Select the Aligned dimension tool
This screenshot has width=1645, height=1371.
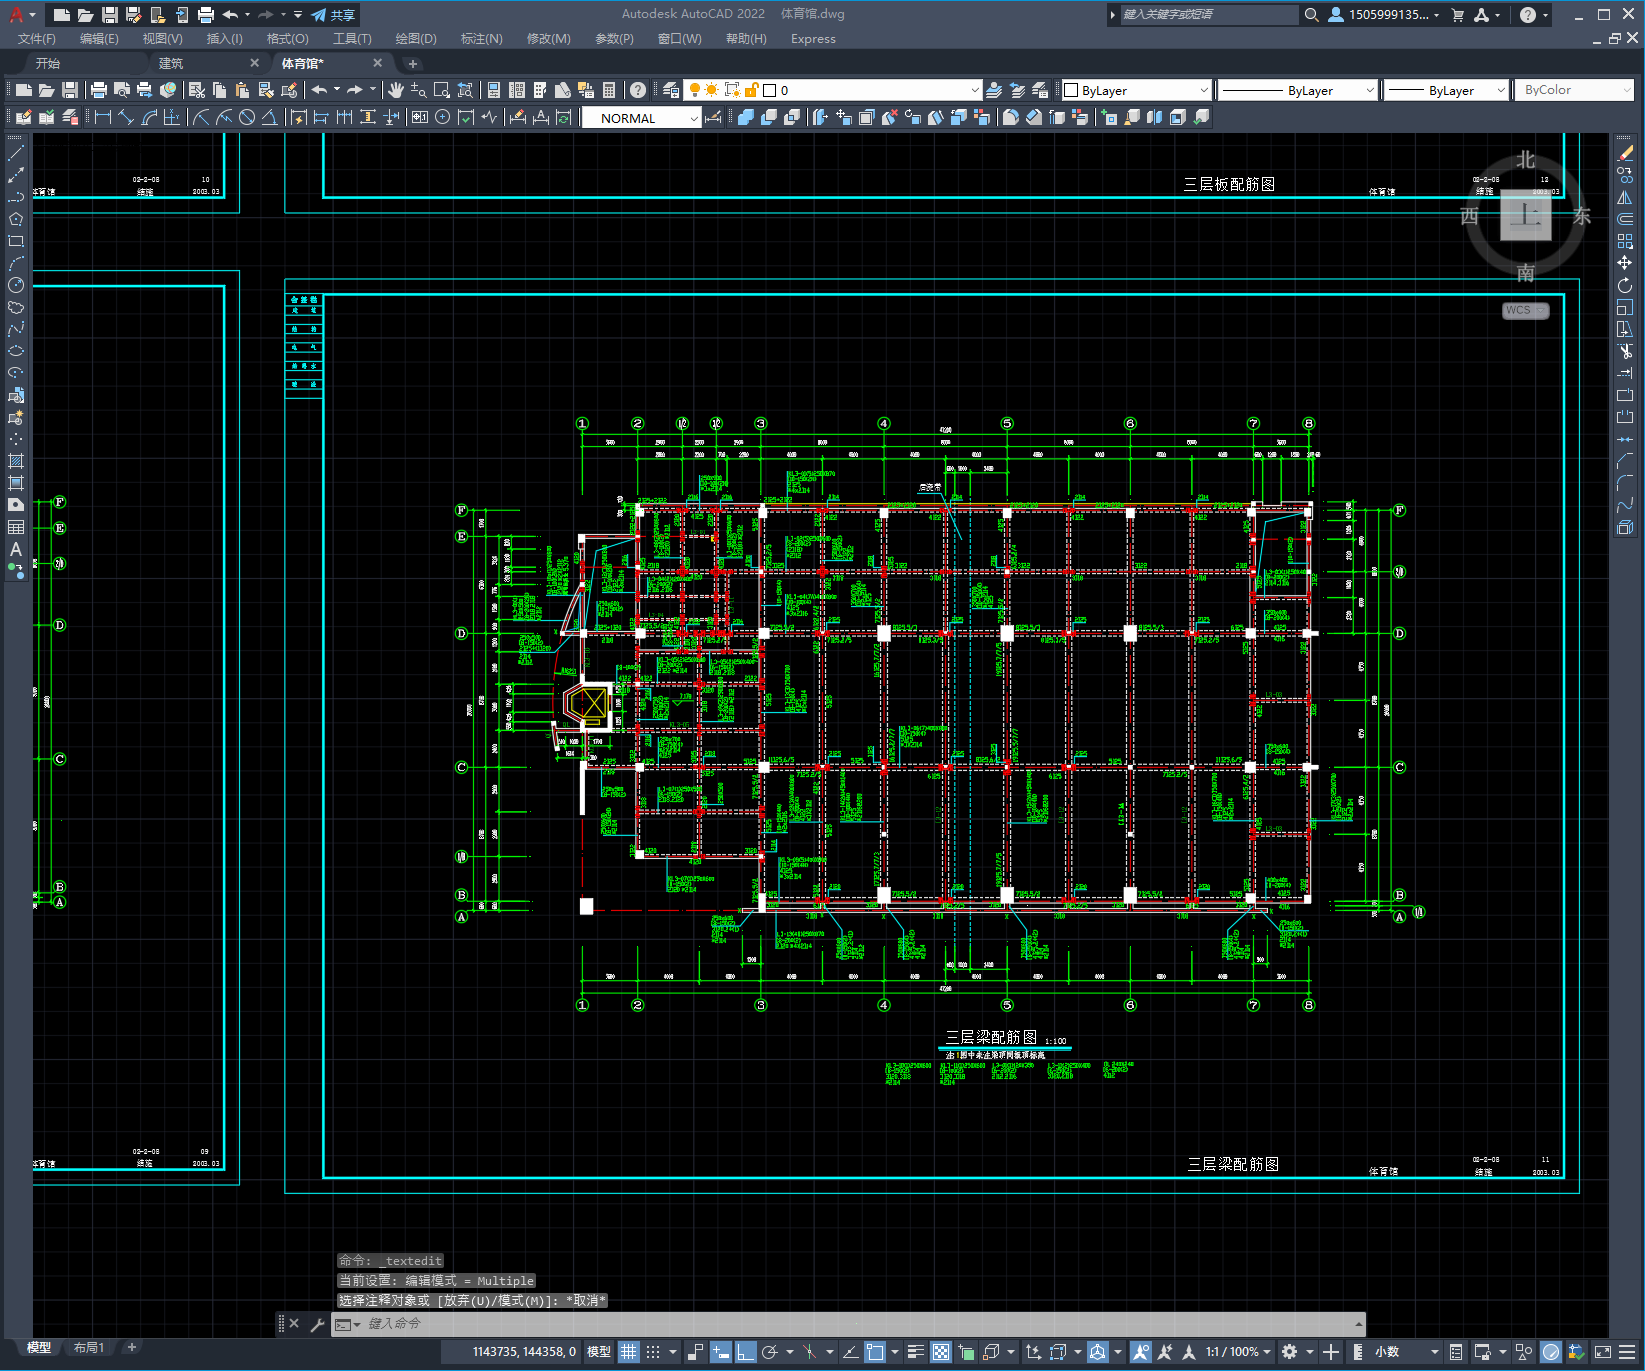pos(125,117)
